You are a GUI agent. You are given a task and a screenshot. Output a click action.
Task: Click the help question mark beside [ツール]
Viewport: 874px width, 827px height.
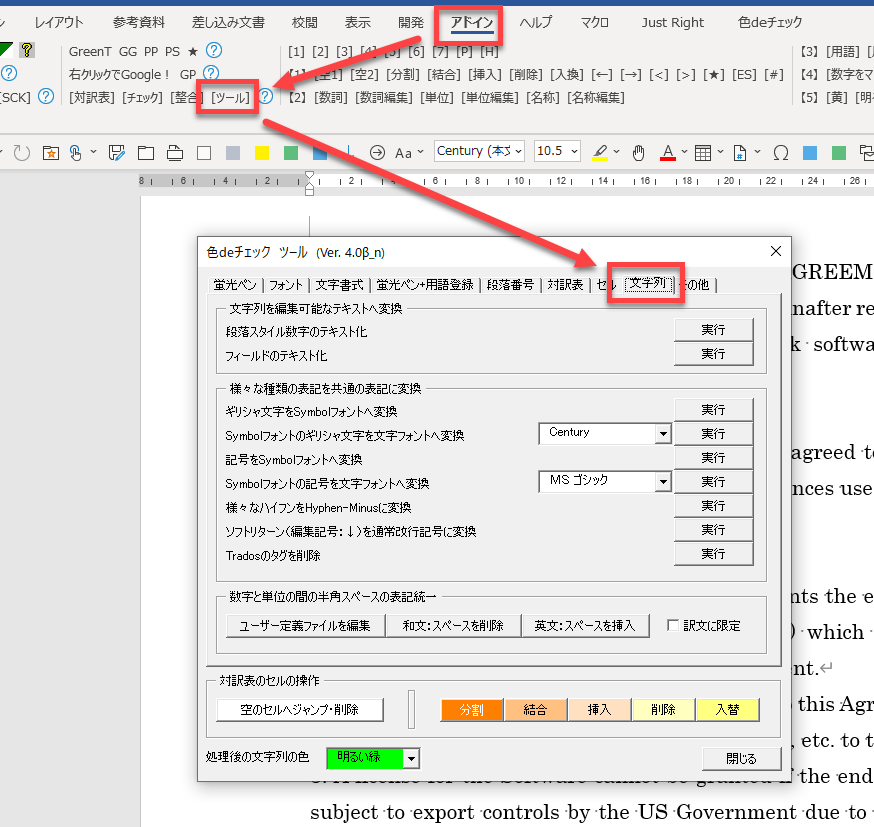tap(266, 97)
